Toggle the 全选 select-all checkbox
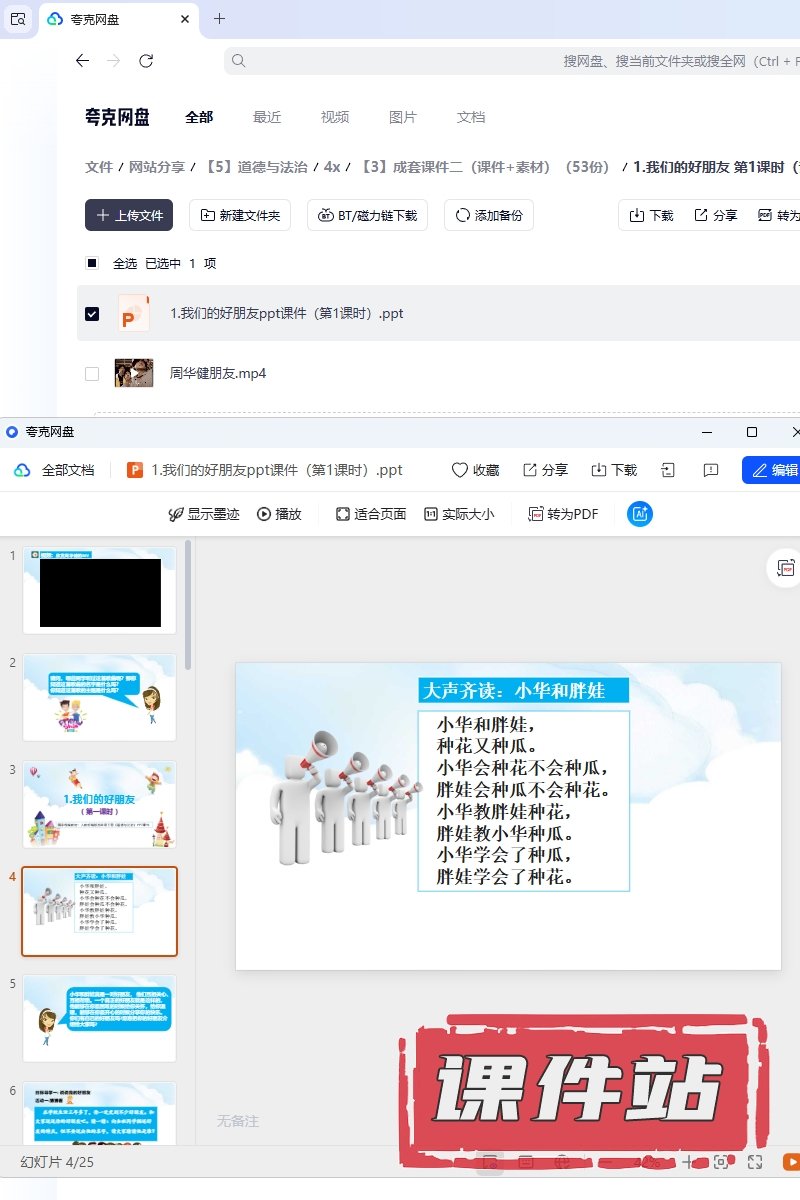Screen dimensions: 800x1200 (x=92, y=263)
